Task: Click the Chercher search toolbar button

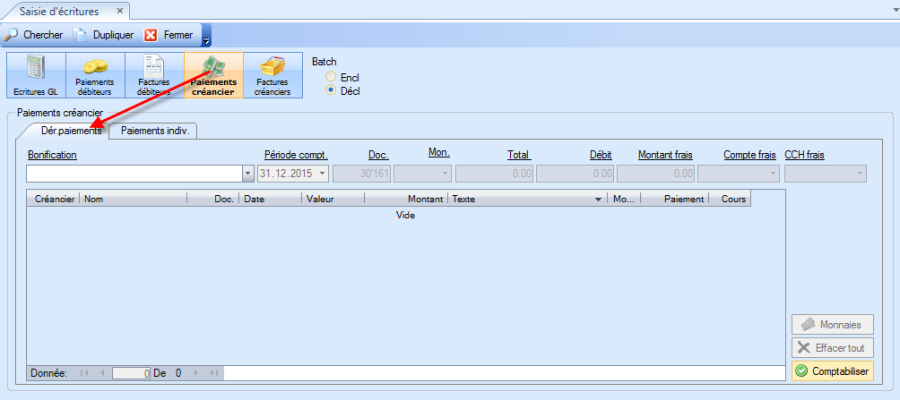Action: tap(34, 35)
